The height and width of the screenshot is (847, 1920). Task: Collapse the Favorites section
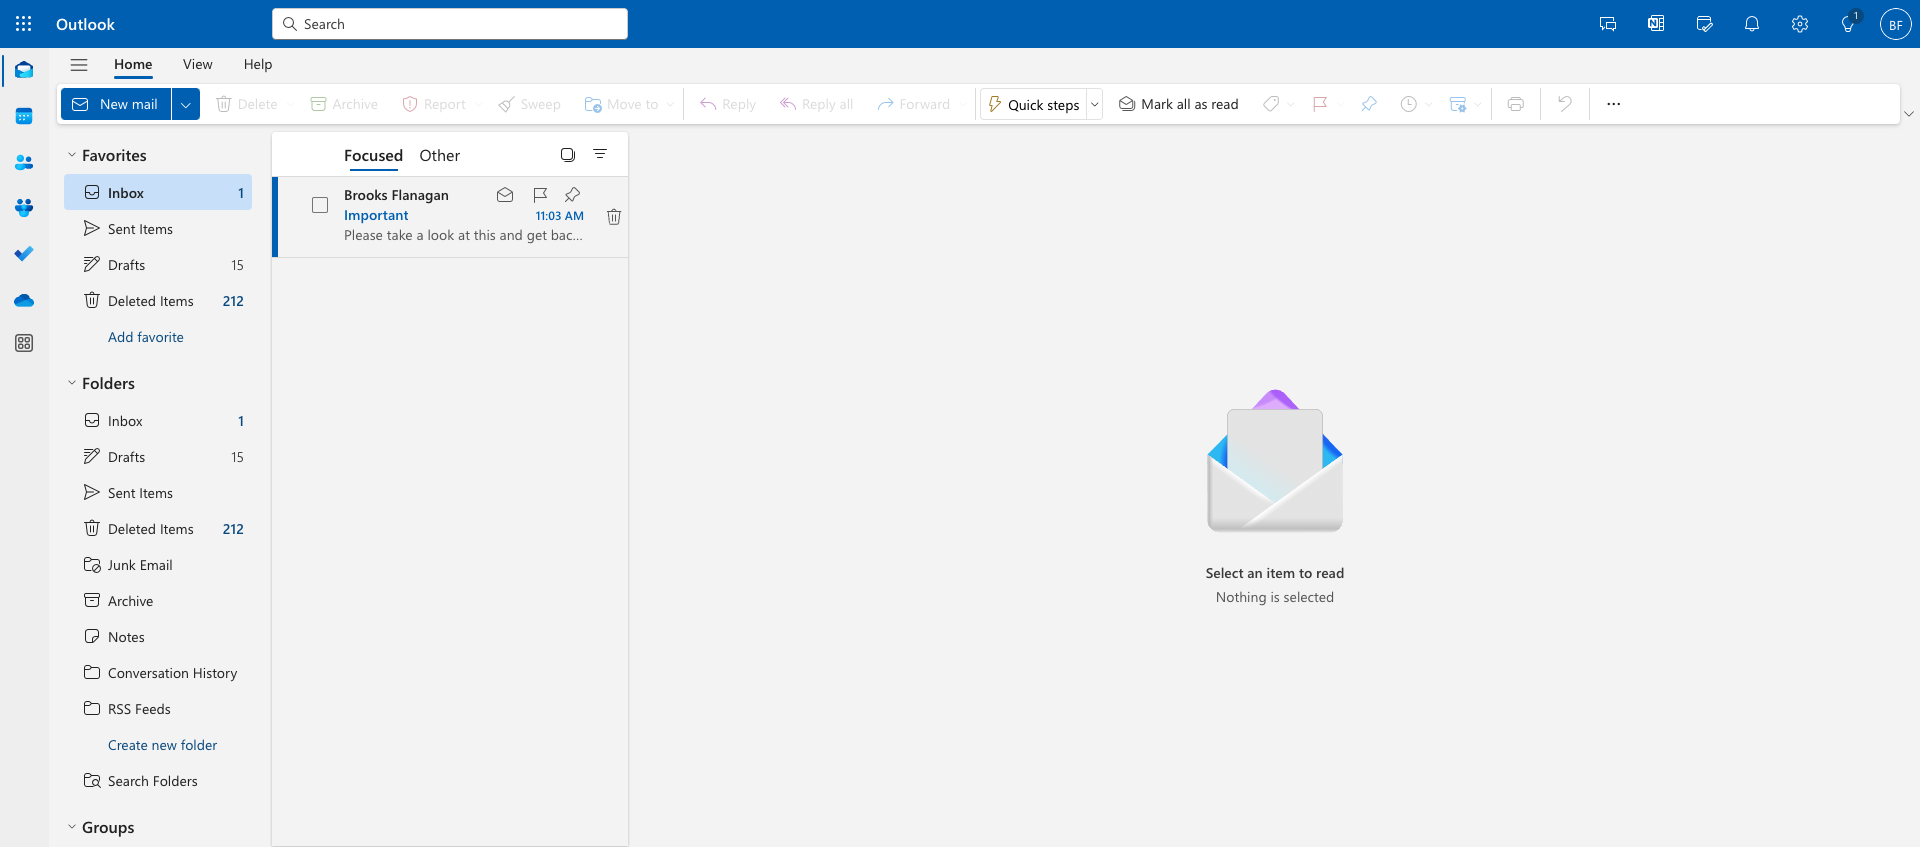click(72, 155)
